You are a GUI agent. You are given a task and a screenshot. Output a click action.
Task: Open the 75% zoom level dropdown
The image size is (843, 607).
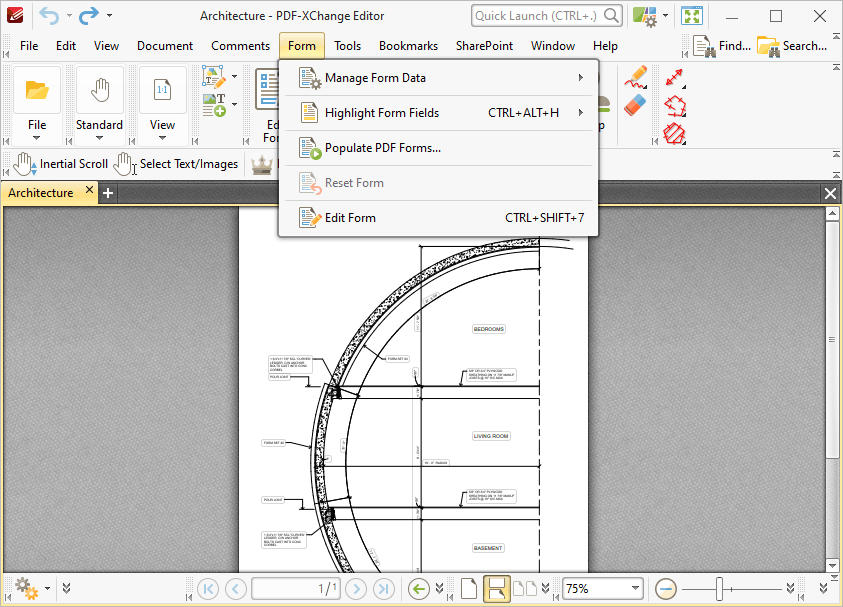tap(634, 589)
